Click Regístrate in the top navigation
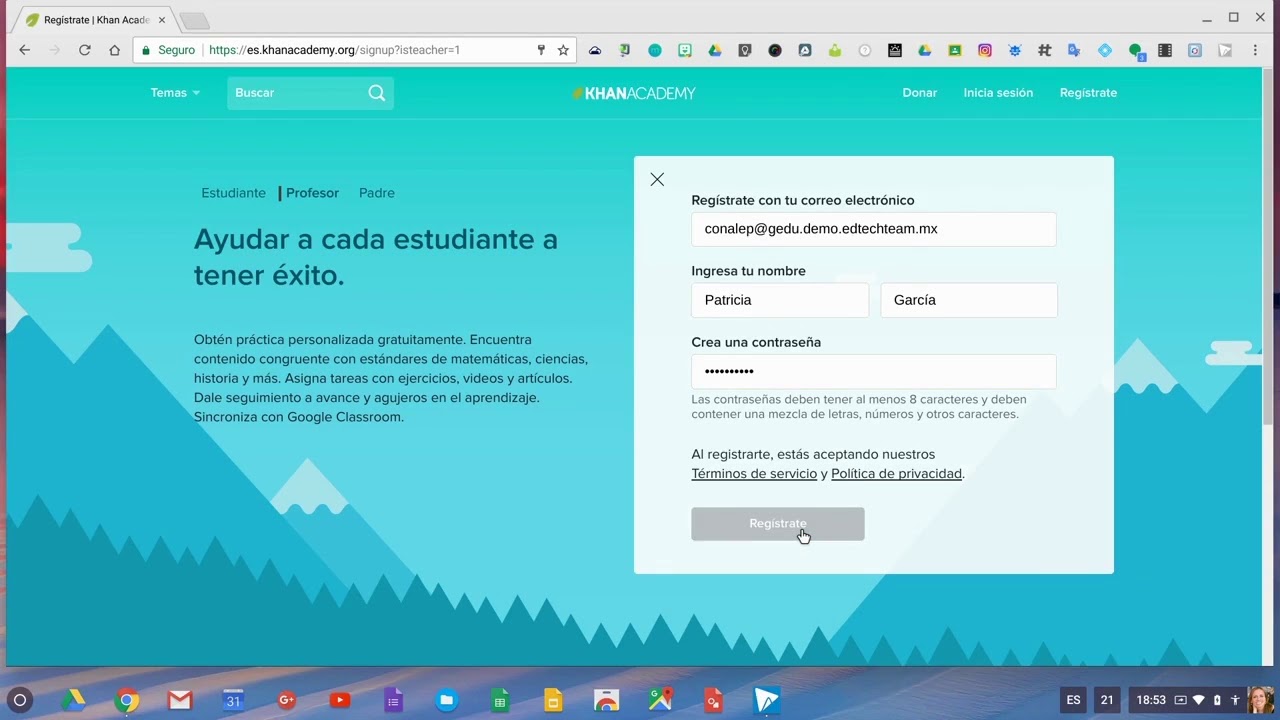The width and height of the screenshot is (1280, 720). coord(1088,93)
